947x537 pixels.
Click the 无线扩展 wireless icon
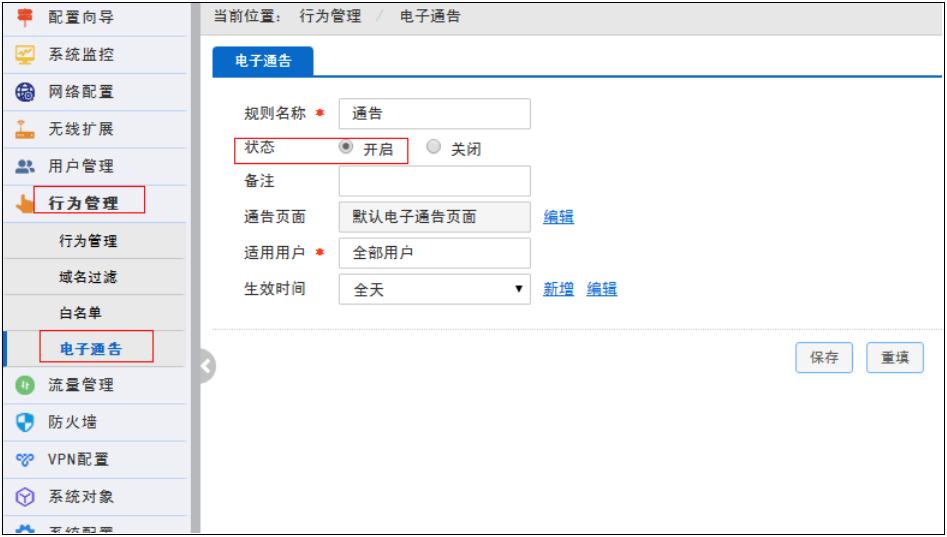(28, 129)
